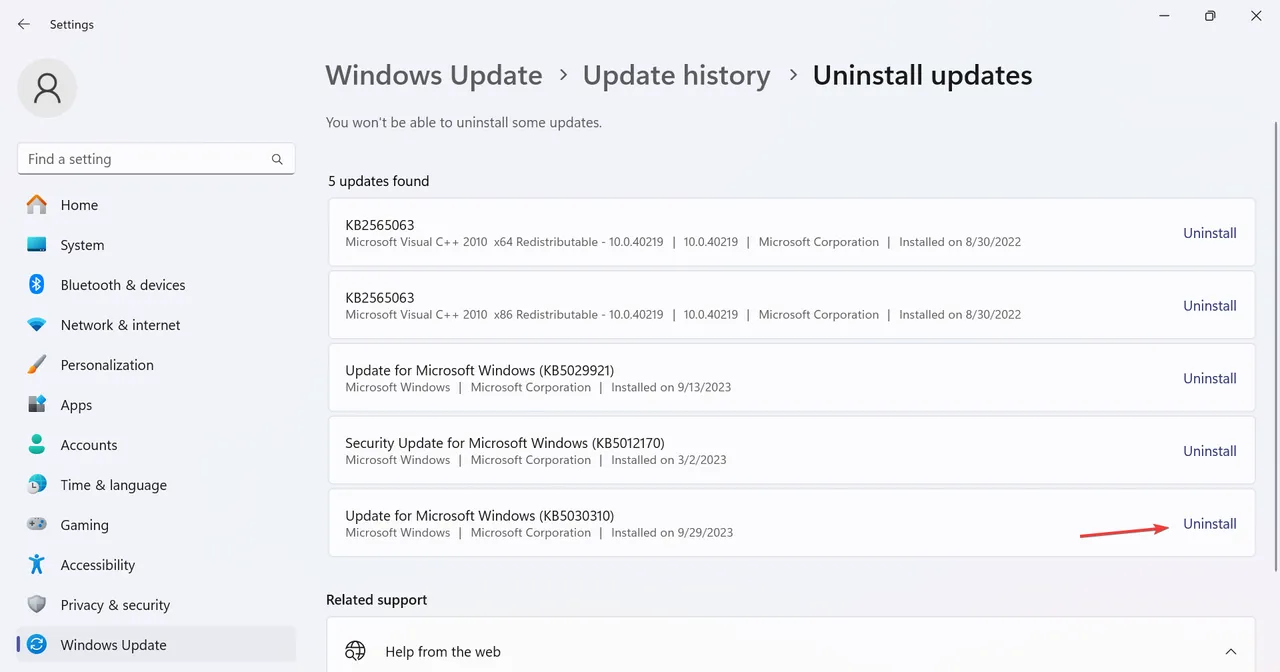Go to Time & language
This screenshot has width=1280, height=672.
(156, 485)
